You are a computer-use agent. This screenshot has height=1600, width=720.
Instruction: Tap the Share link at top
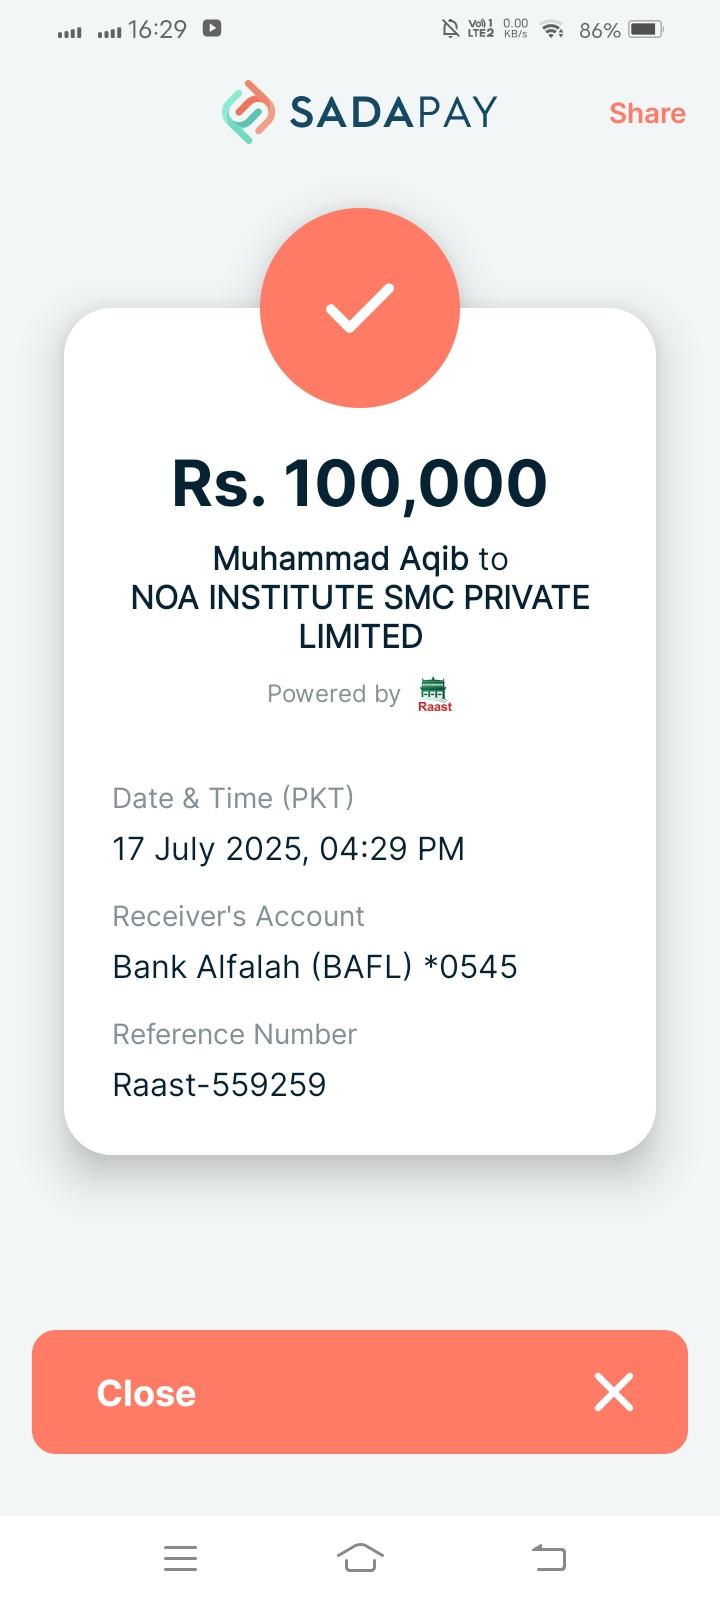click(x=647, y=113)
